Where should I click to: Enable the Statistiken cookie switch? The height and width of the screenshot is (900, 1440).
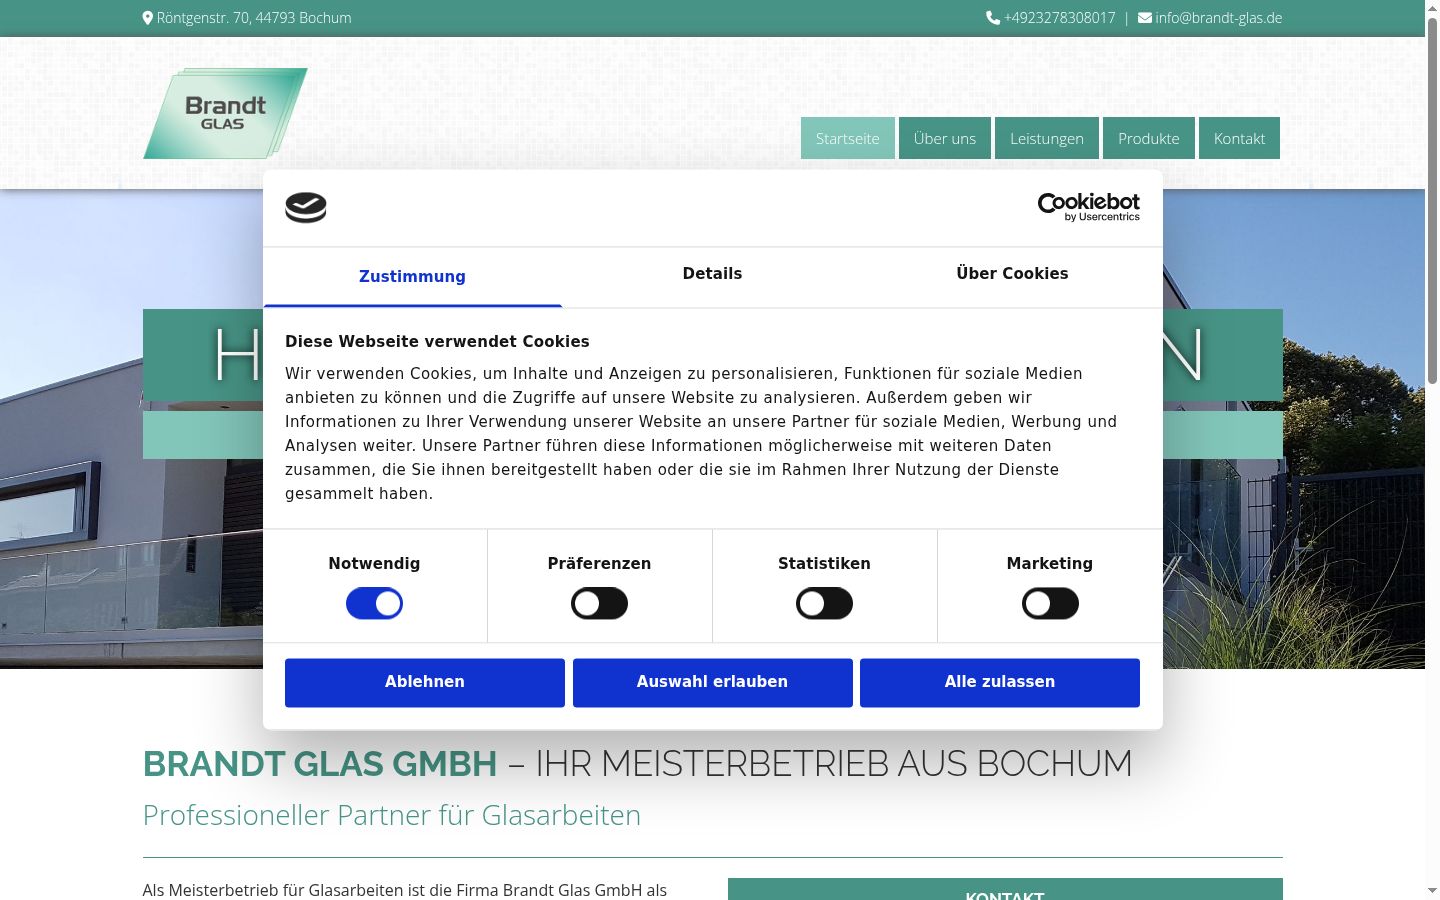click(x=824, y=604)
